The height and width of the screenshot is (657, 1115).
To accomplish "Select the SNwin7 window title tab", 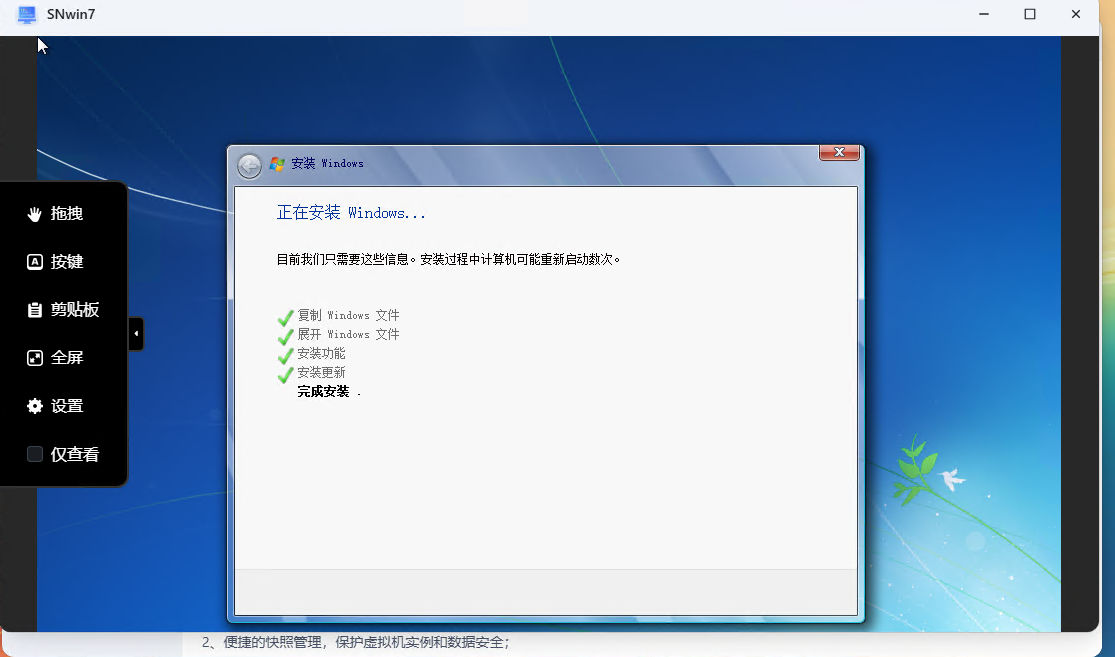I will tap(70, 14).
